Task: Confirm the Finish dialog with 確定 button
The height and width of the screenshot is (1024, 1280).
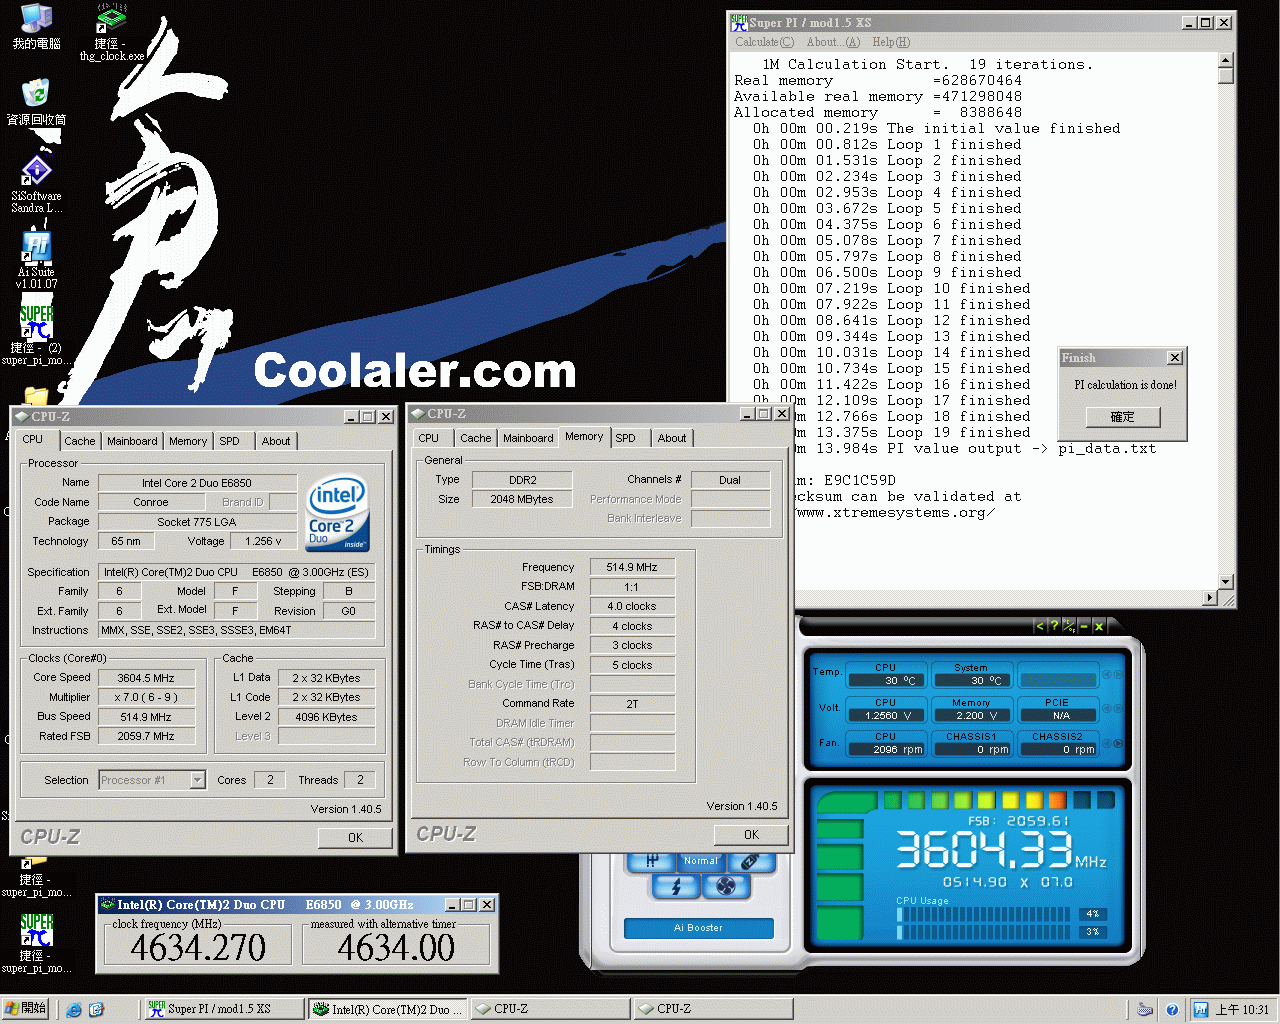Action: coord(1122,417)
